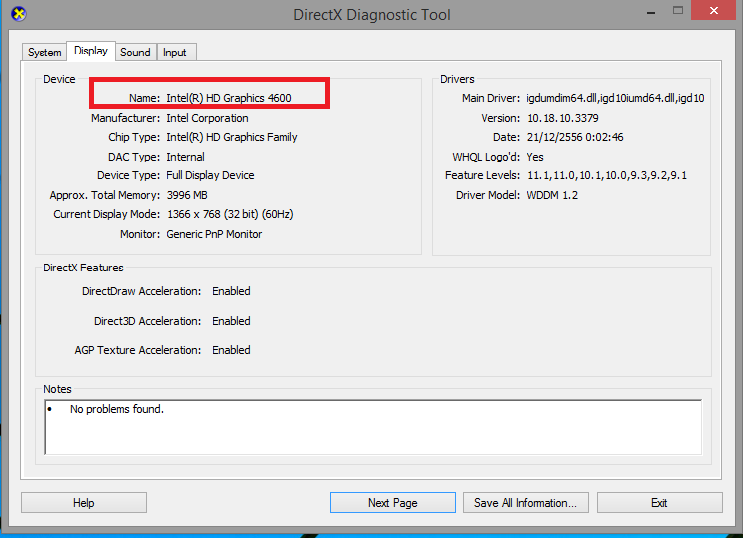The image size is (743, 543).
Task: Click display mode '1366 x 768 (32 bit) (60Hz)'
Action: tap(230, 214)
